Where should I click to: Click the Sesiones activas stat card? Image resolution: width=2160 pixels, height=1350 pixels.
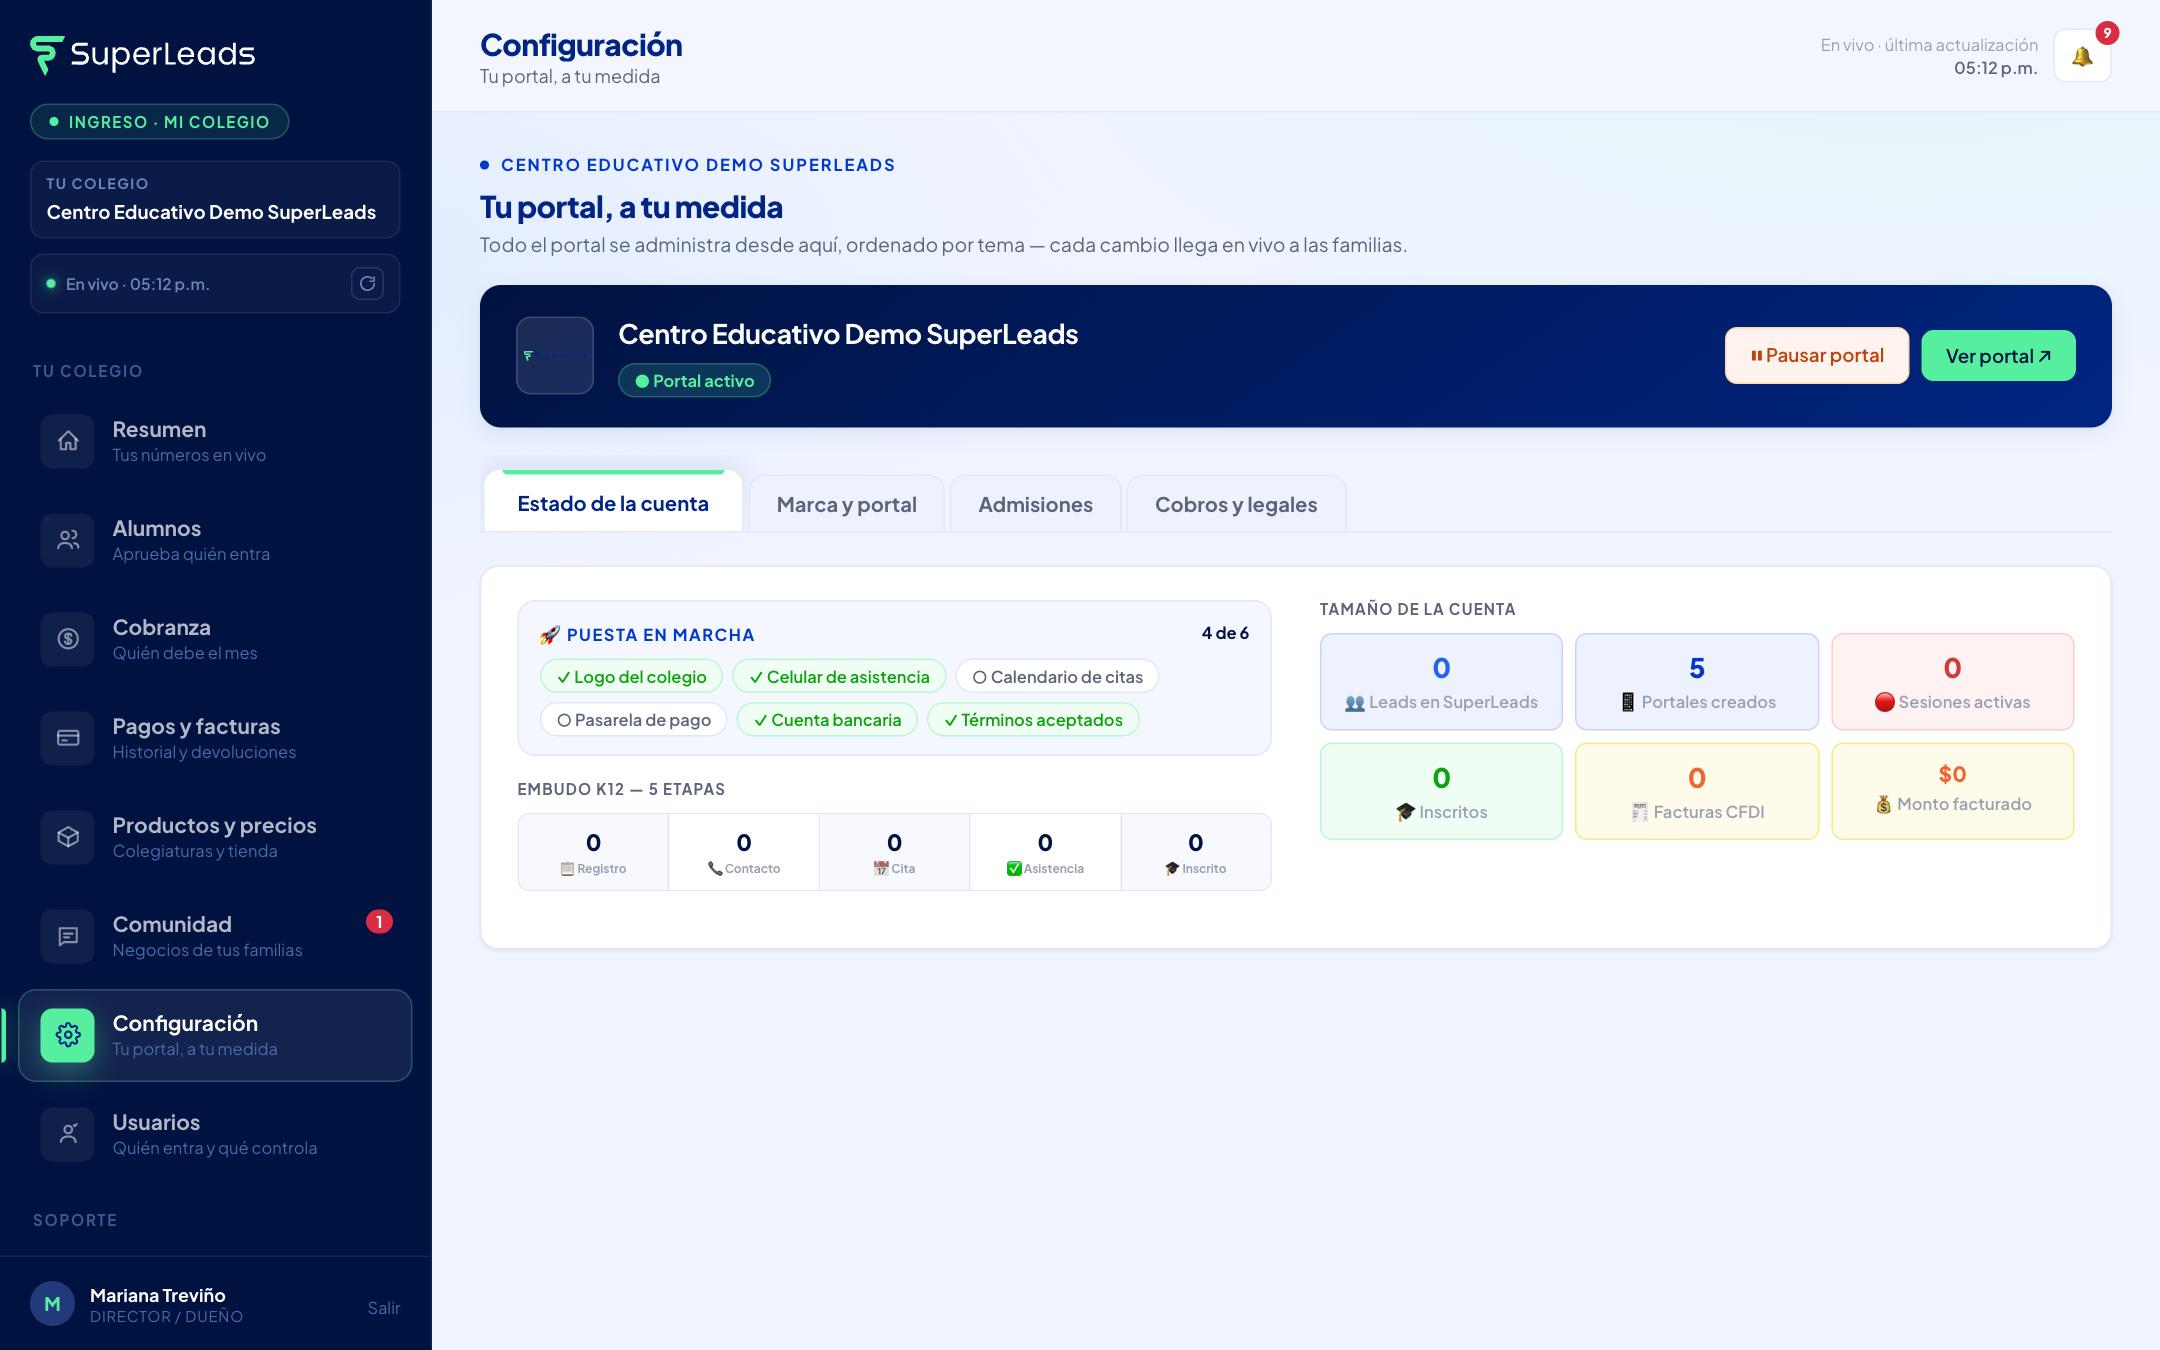[1952, 682]
